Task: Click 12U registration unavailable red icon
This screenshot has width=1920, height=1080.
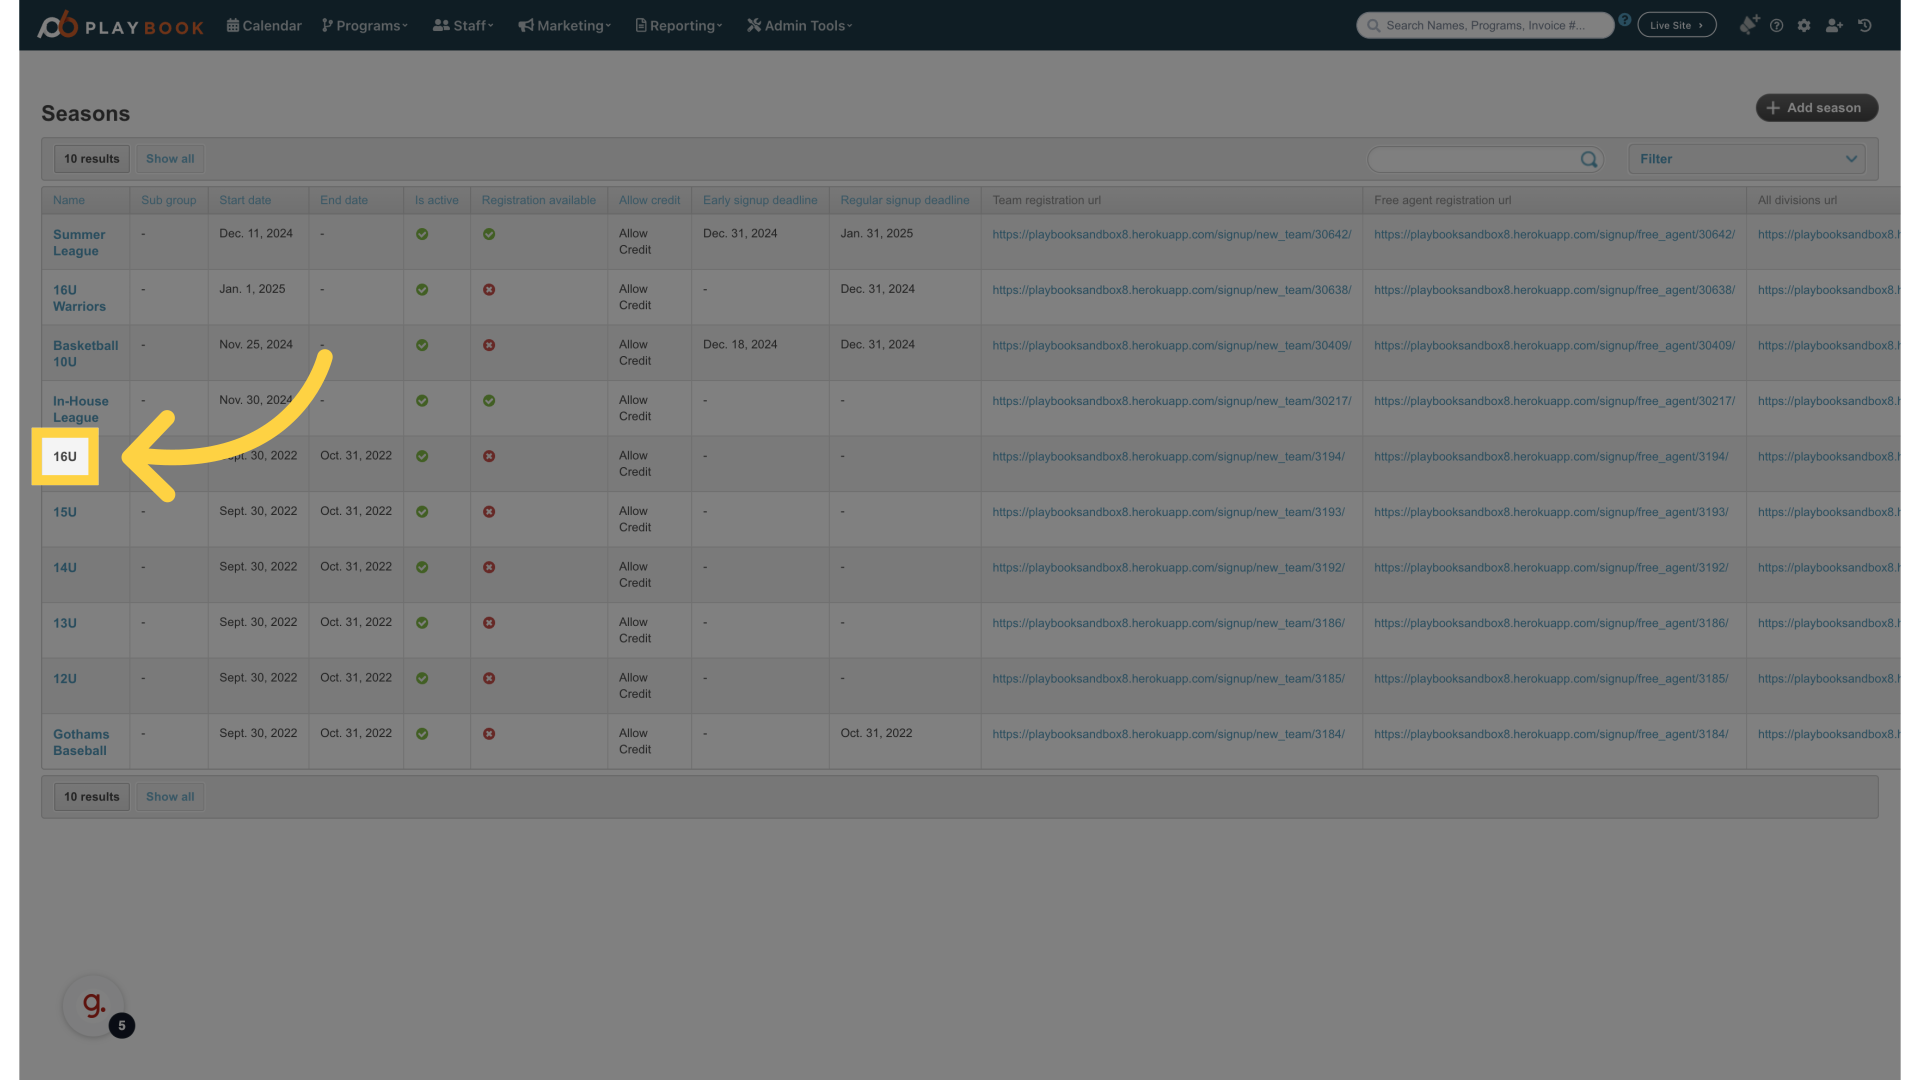Action: tap(489, 678)
